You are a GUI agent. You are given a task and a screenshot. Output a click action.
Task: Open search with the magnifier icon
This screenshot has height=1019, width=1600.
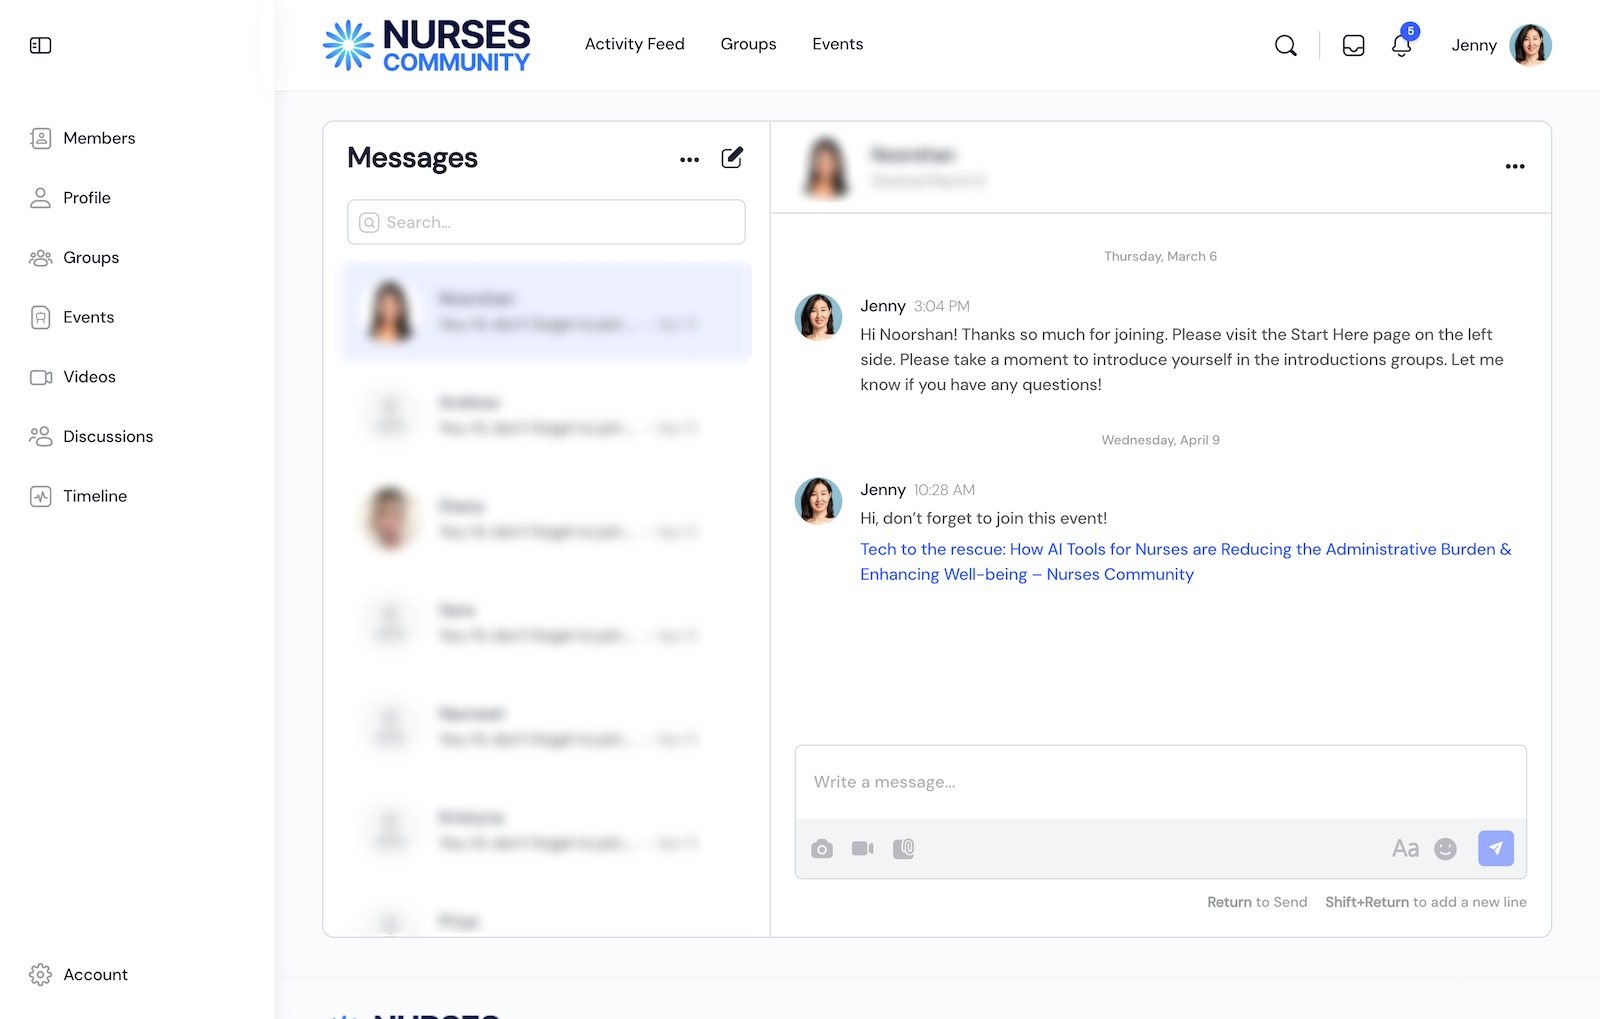point(1286,45)
